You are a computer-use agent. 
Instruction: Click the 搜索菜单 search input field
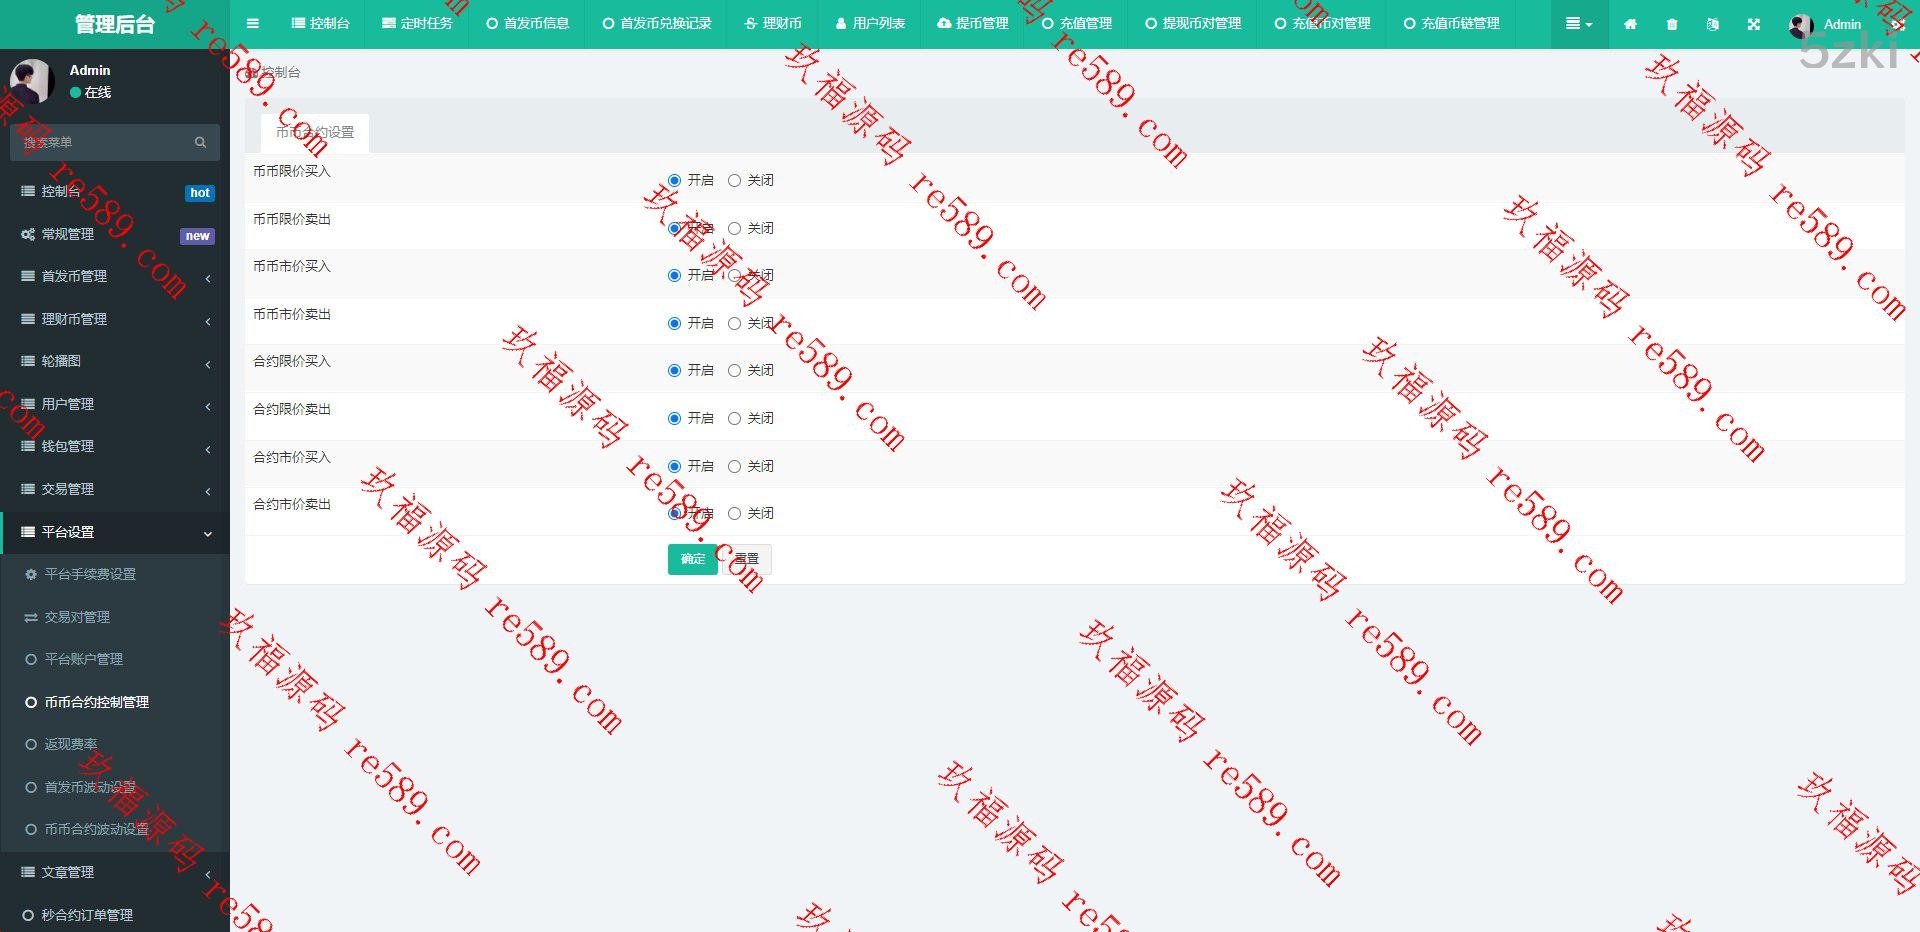click(x=100, y=143)
